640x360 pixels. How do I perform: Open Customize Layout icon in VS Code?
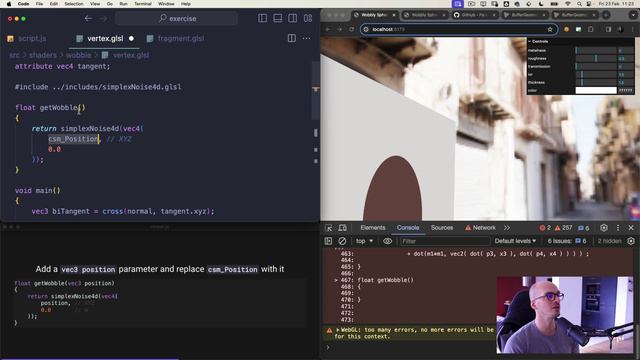pyautogui.click(x=308, y=18)
